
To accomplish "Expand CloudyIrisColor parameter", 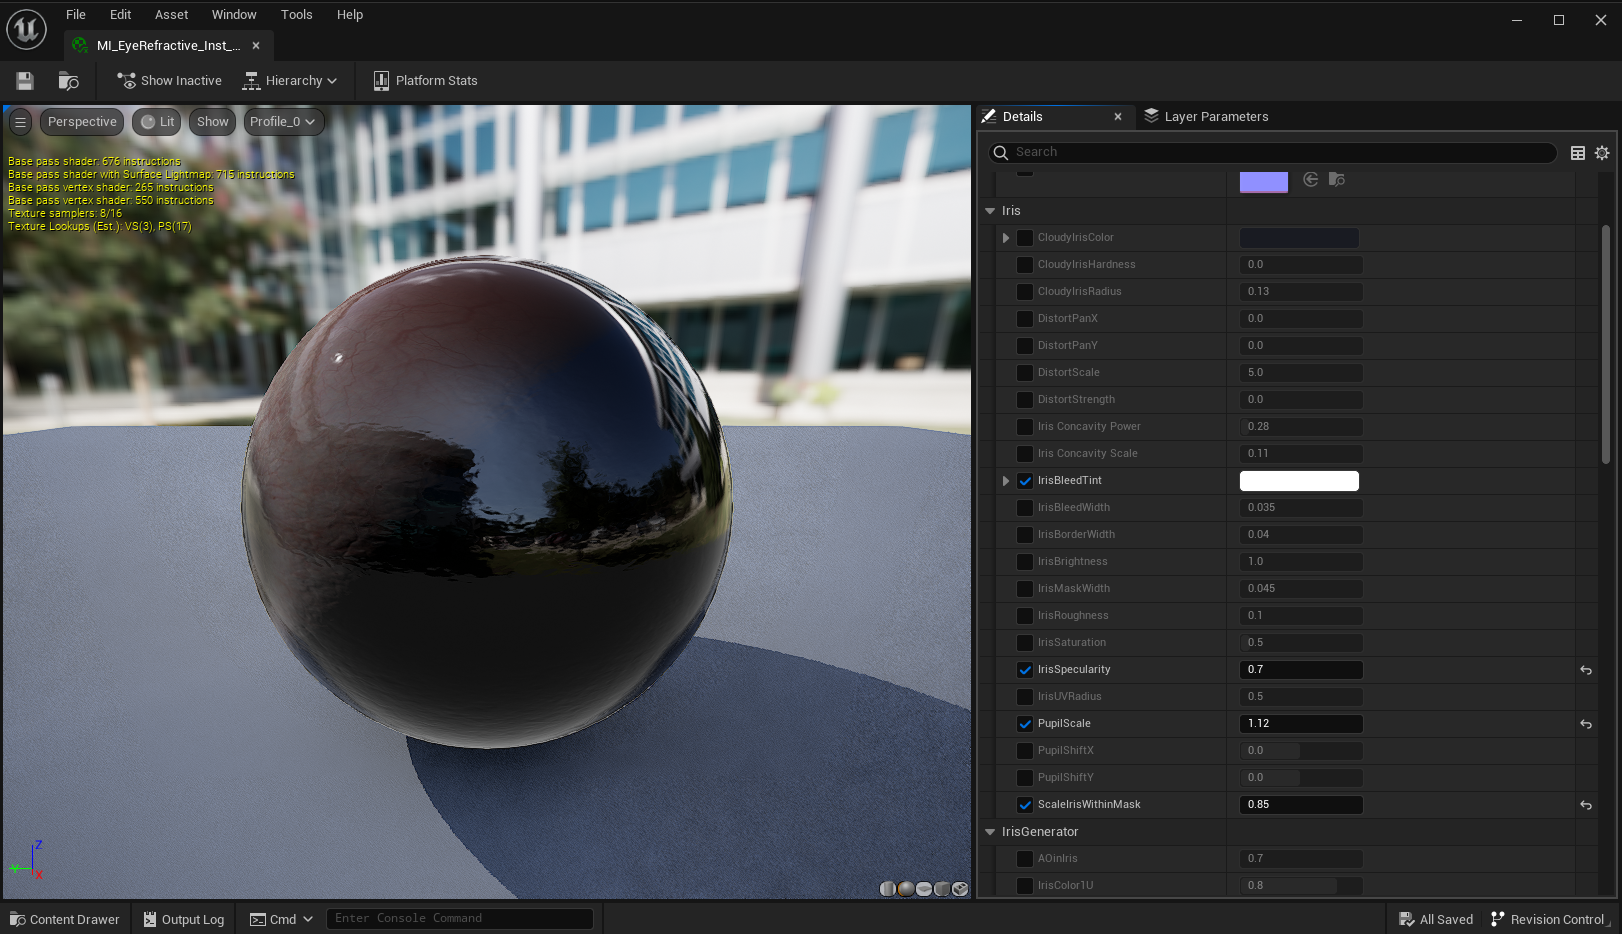I will (x=1006, y=238).
